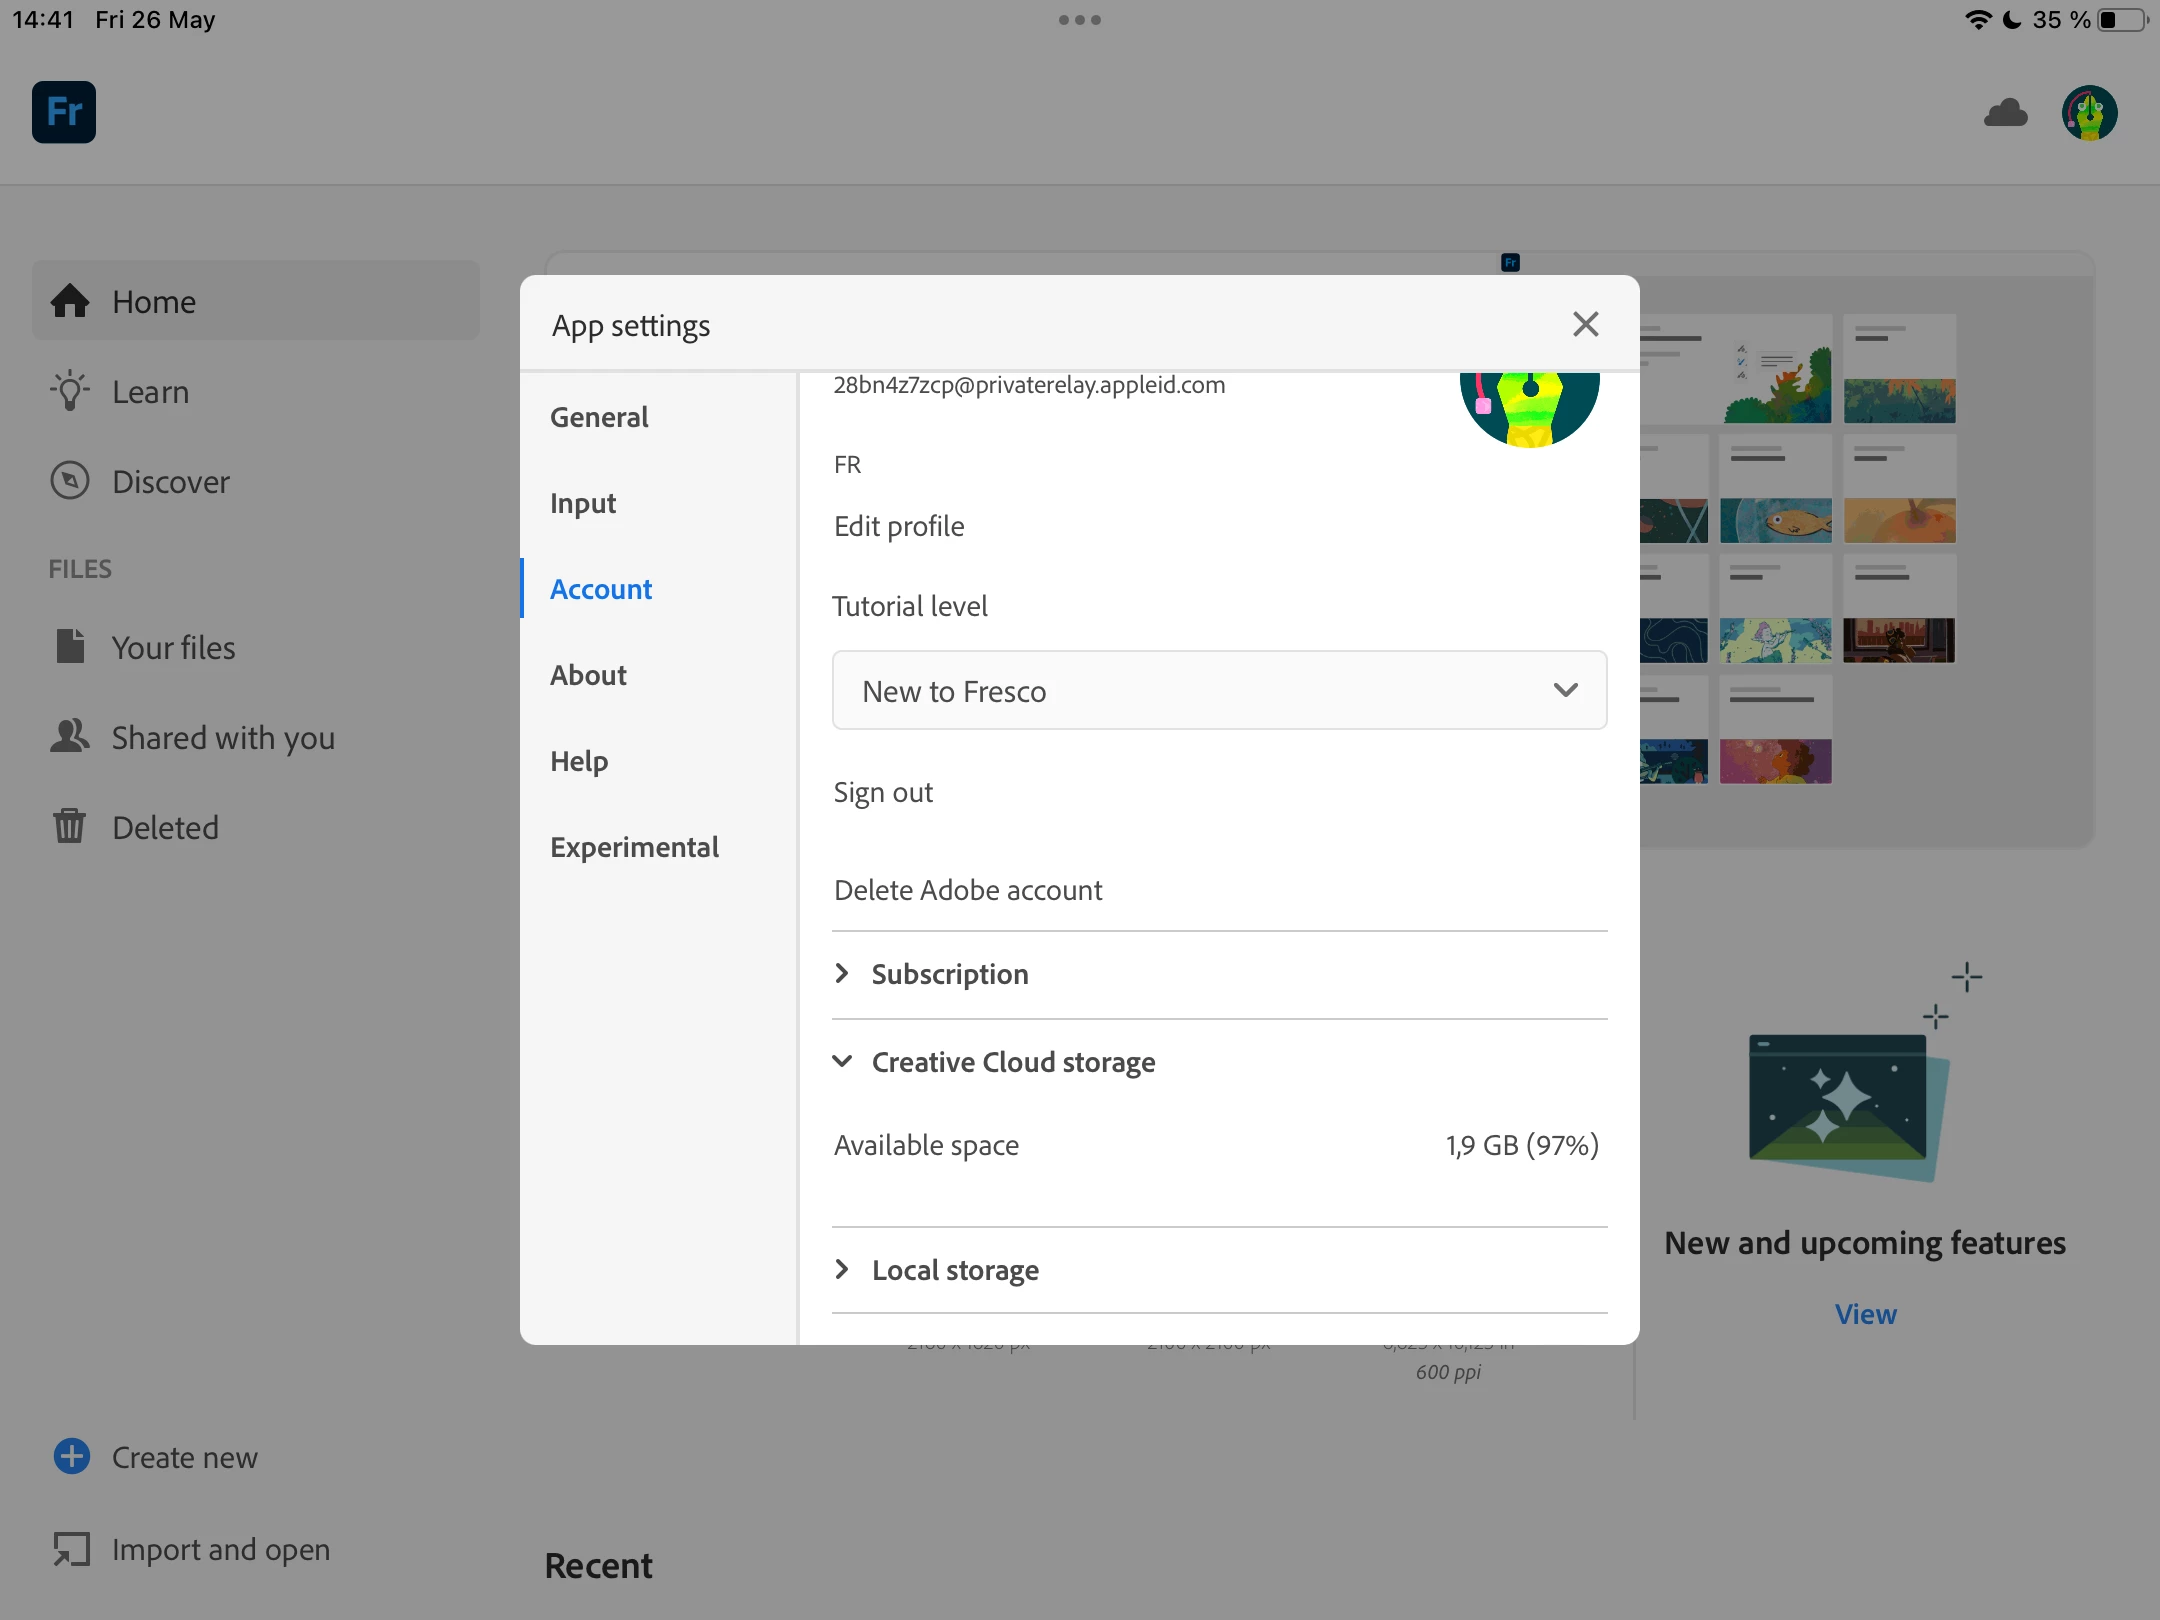Open Discover compass icon in sidebar
Screen dimensions: 2160x1620
click(70, 481)
